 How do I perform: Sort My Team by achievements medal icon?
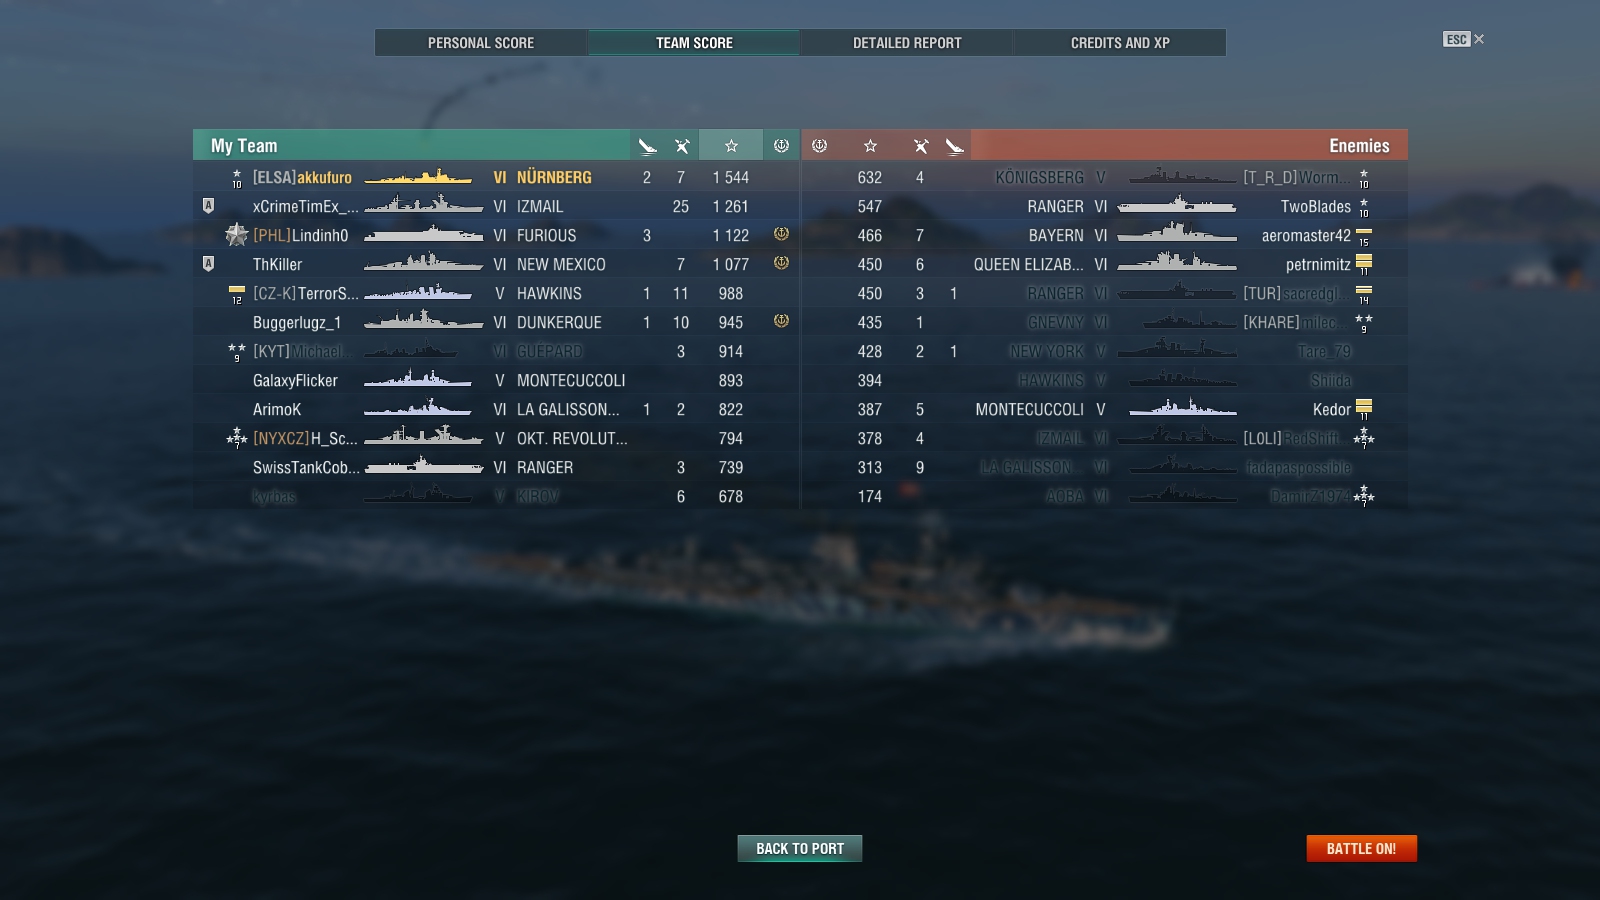click(781, 146)
